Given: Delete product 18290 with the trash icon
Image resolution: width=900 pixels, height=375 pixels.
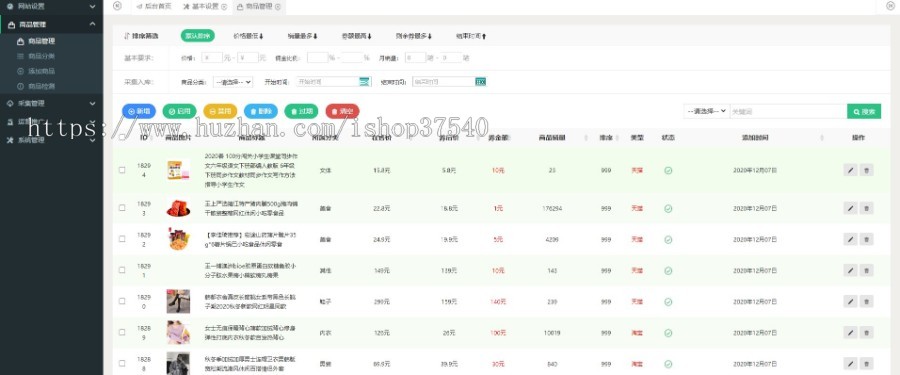Looking at the screenshot, I should [x=866, y=301].
